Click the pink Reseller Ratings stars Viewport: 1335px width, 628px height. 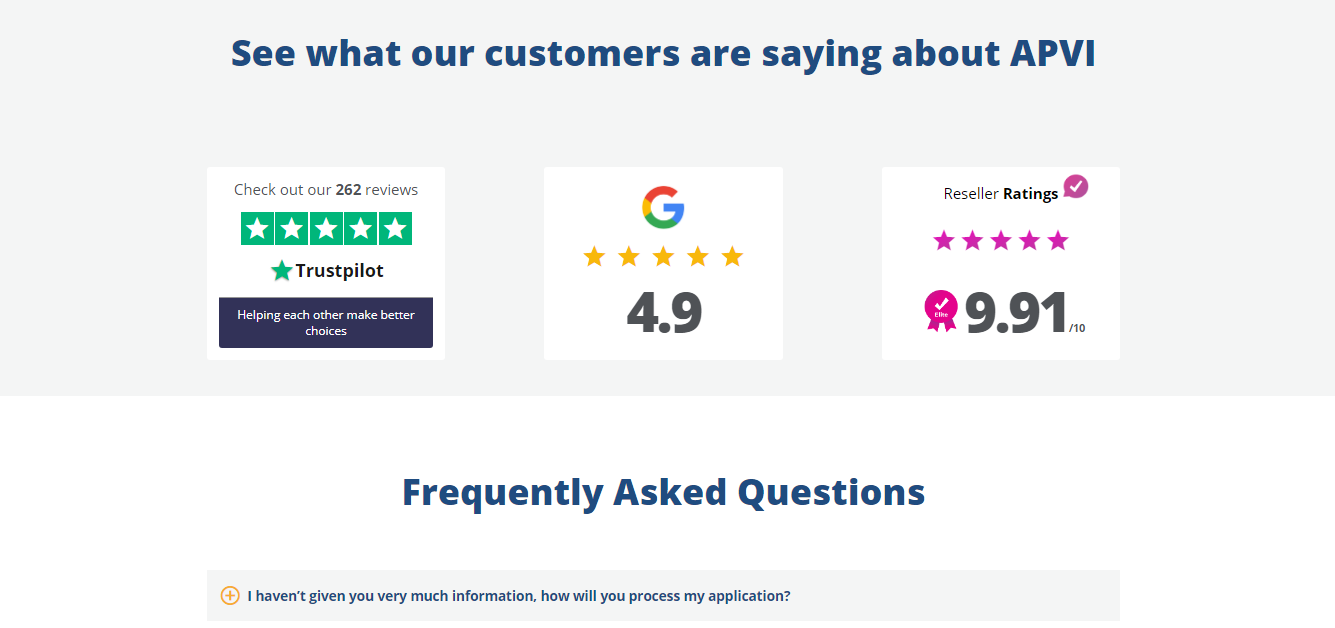click(x=1000, y=241)
